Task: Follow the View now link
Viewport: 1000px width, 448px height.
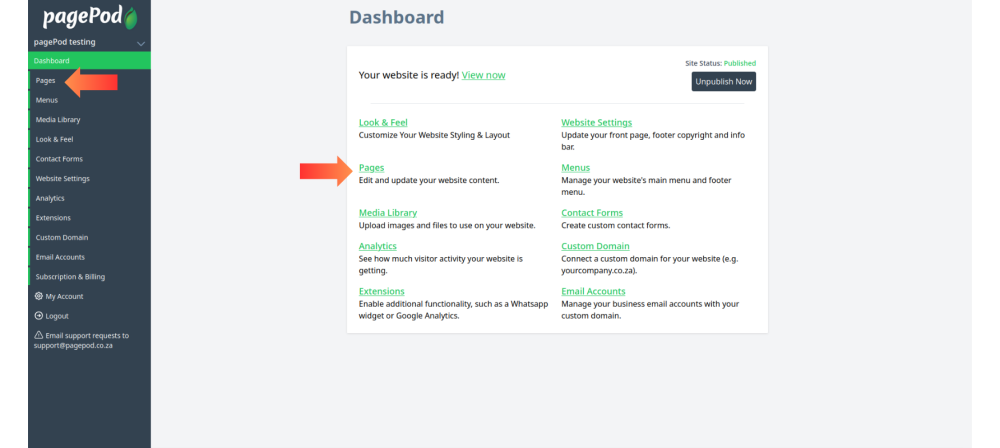Action: 483,75
